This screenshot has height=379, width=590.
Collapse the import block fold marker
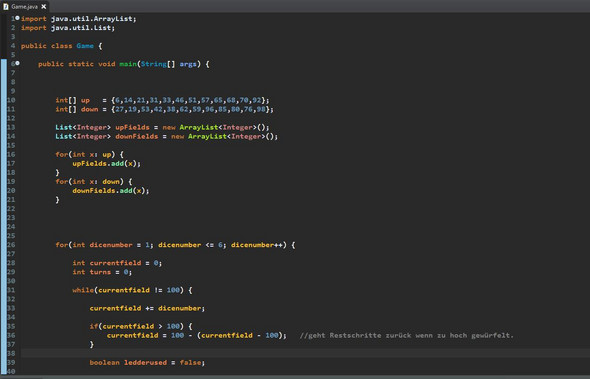(17, 18)
